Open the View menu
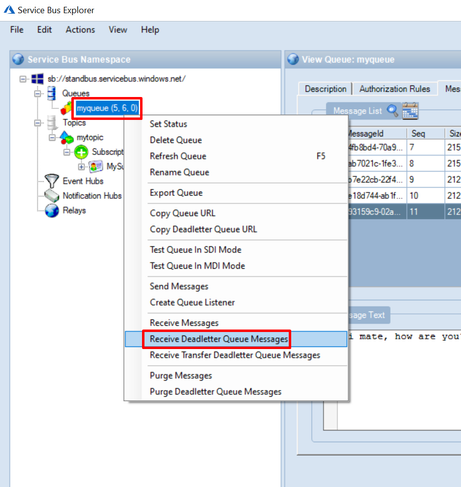The image size is (461, 487). (118, 30)
